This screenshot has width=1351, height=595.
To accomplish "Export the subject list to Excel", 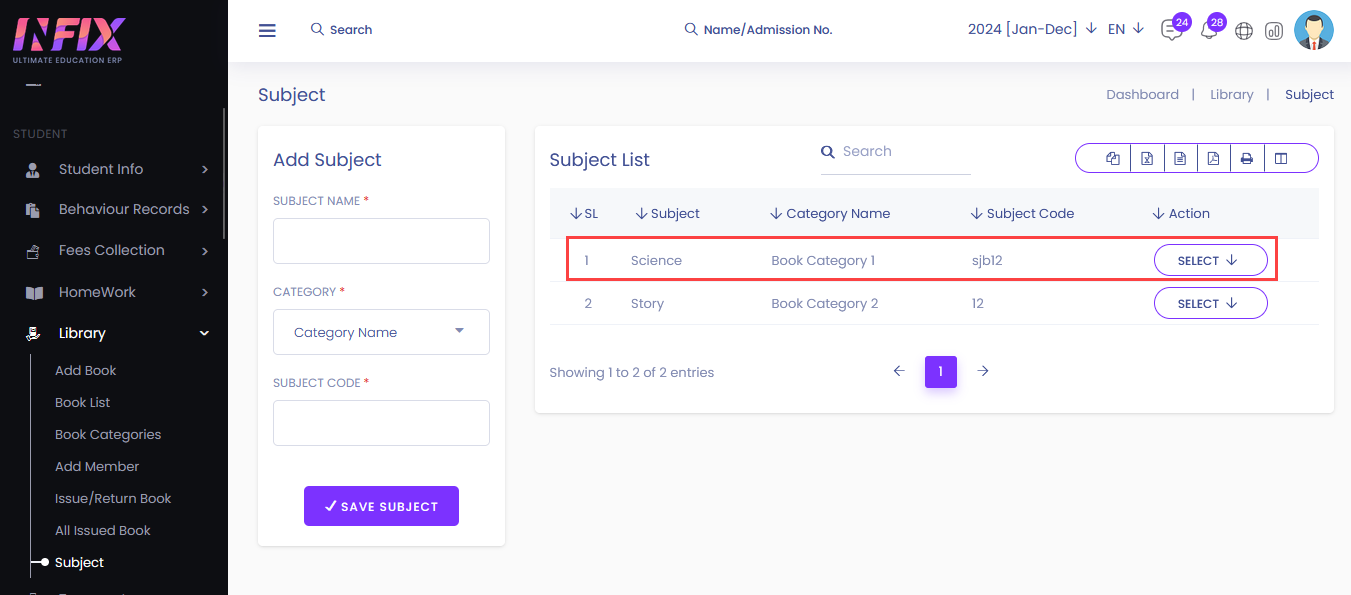I will pos(1147,158).
